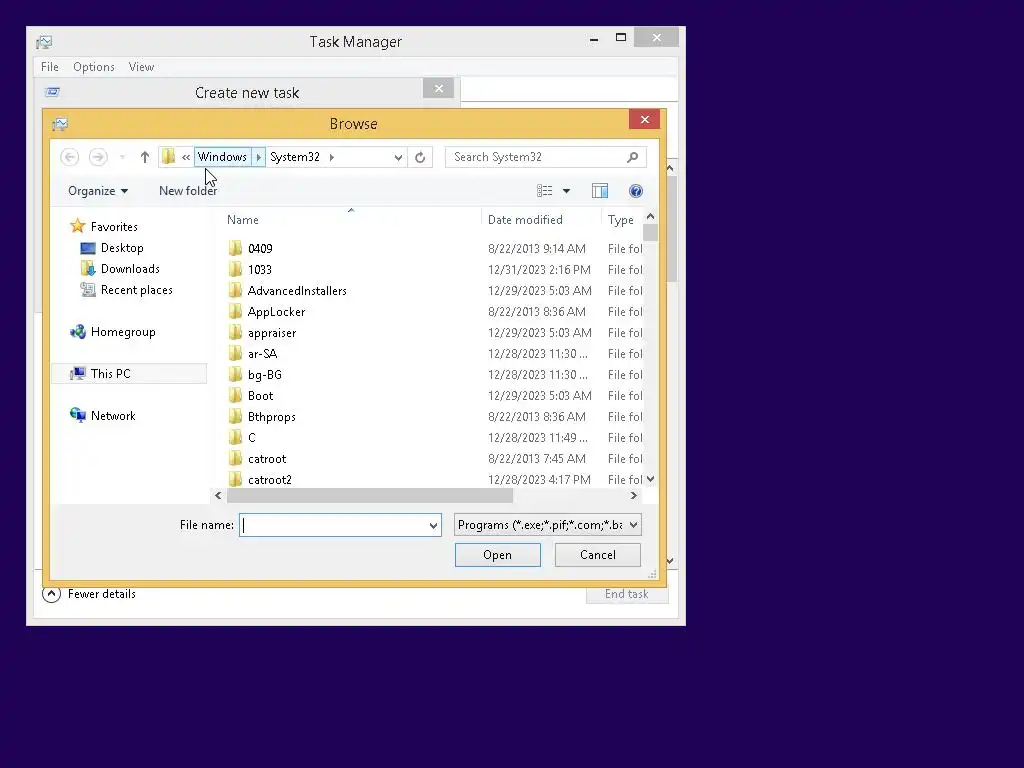Open Task Manager View menu
The height and width of the screenshot is (768, 1024).
coord(141,67)
